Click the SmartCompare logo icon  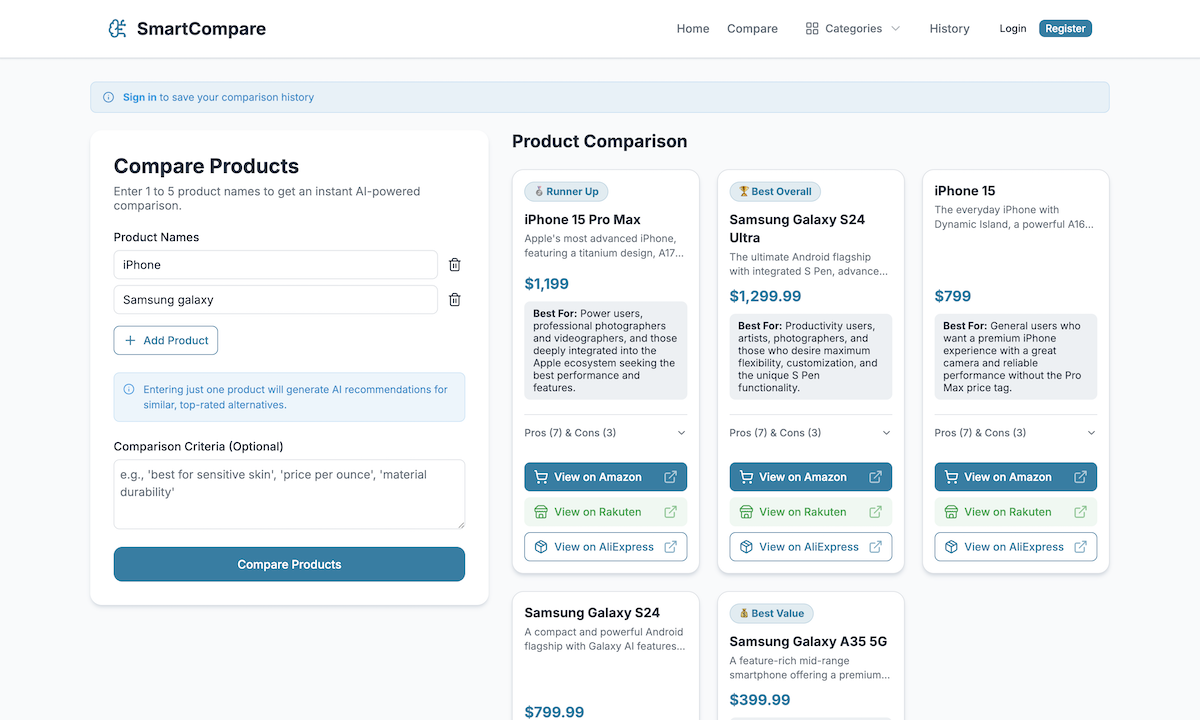tap(117, 28)
